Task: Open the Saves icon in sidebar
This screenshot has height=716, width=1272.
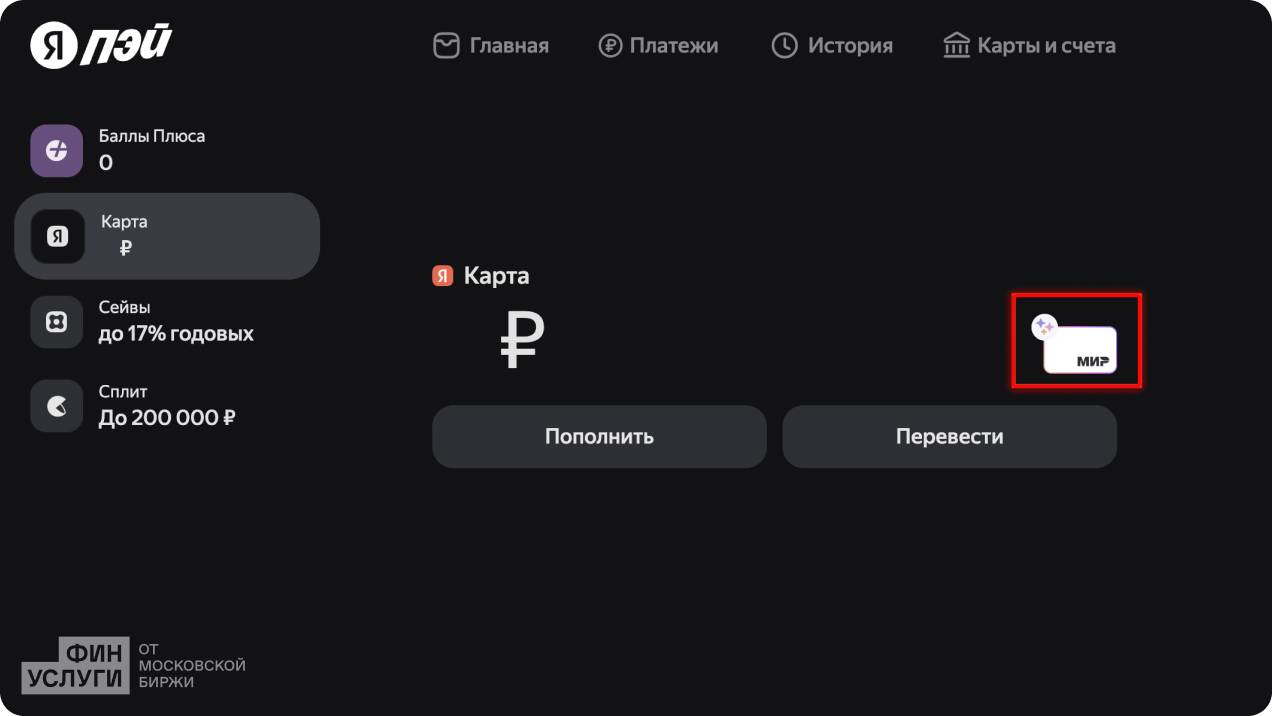Action: click(x=57, y=322)
